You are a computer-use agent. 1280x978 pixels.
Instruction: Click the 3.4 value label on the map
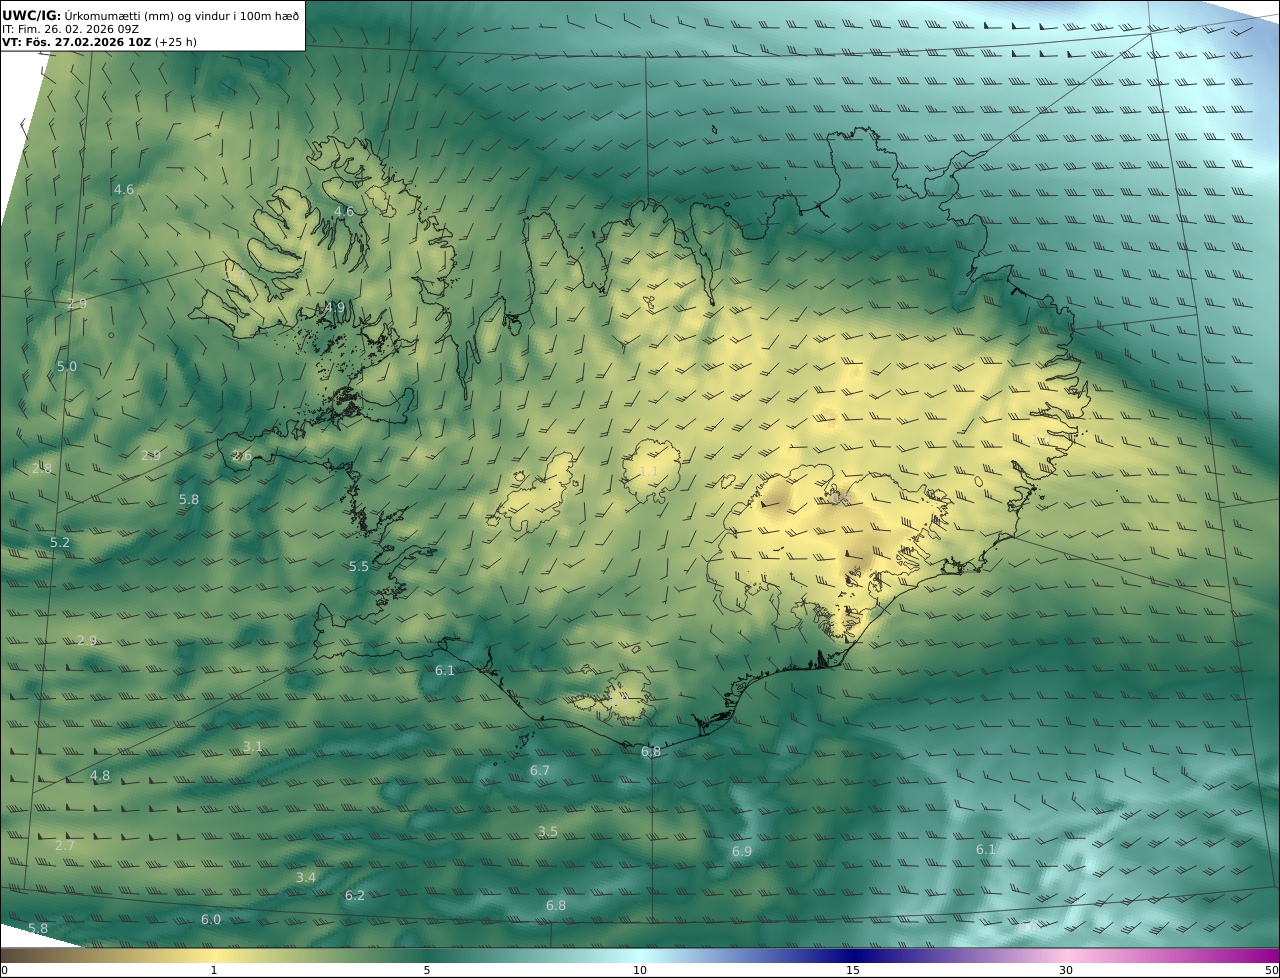tap(306, 877)
